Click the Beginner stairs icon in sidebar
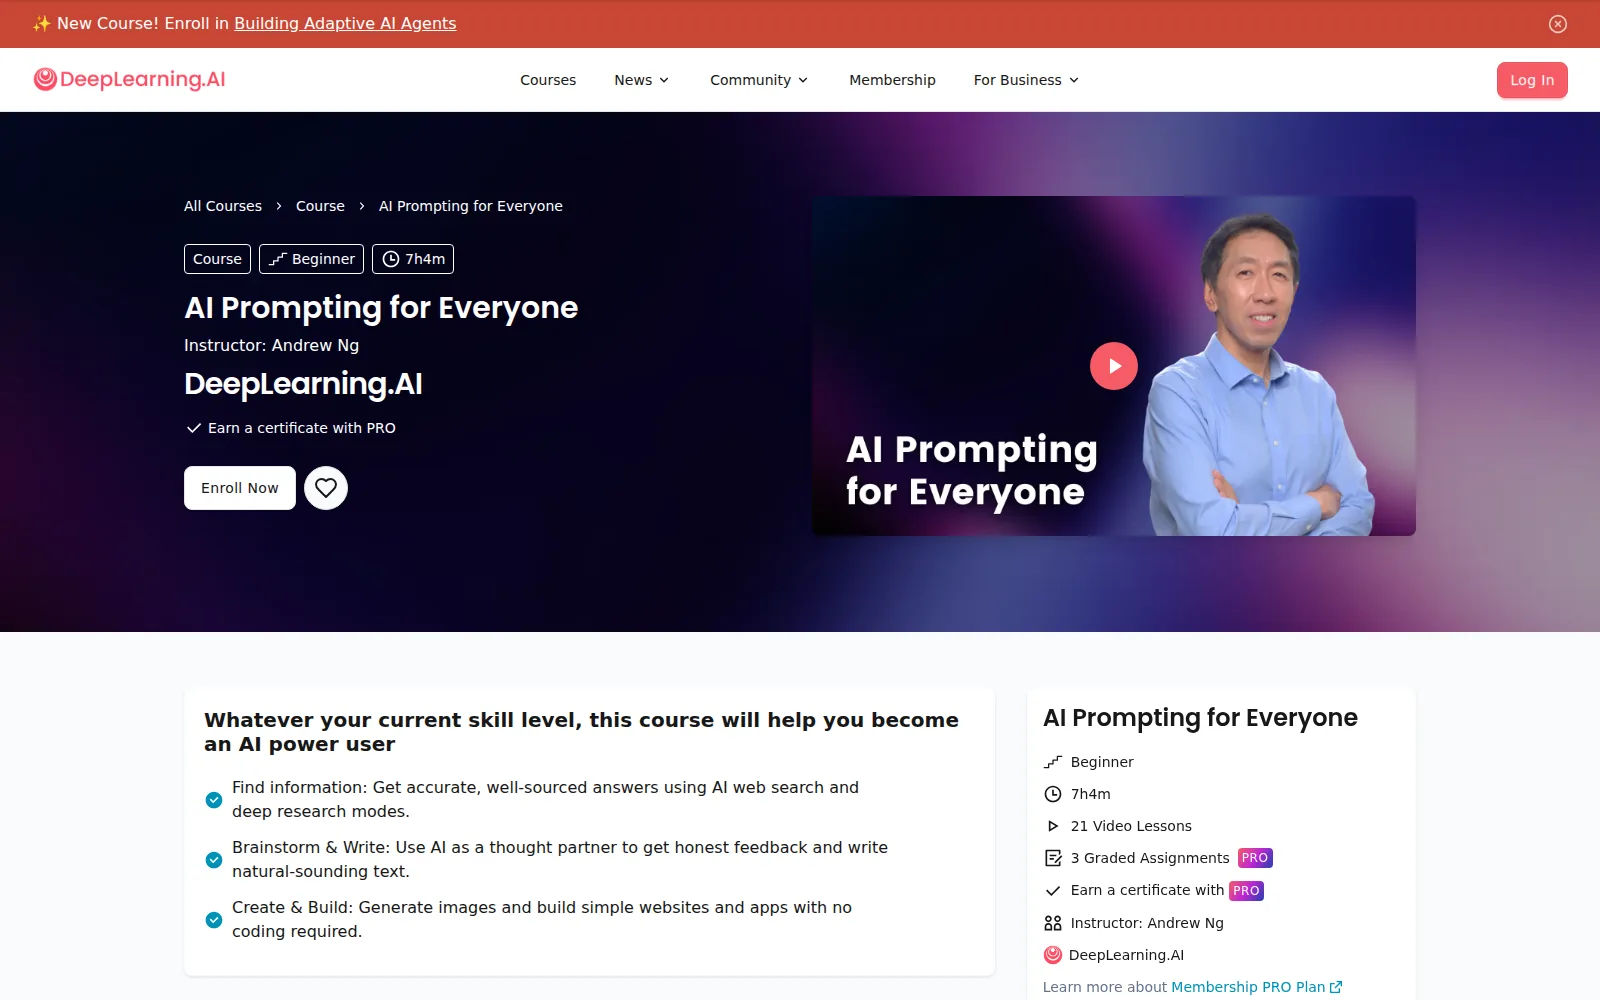Screen dimensions: 1600x1000 1053,762
